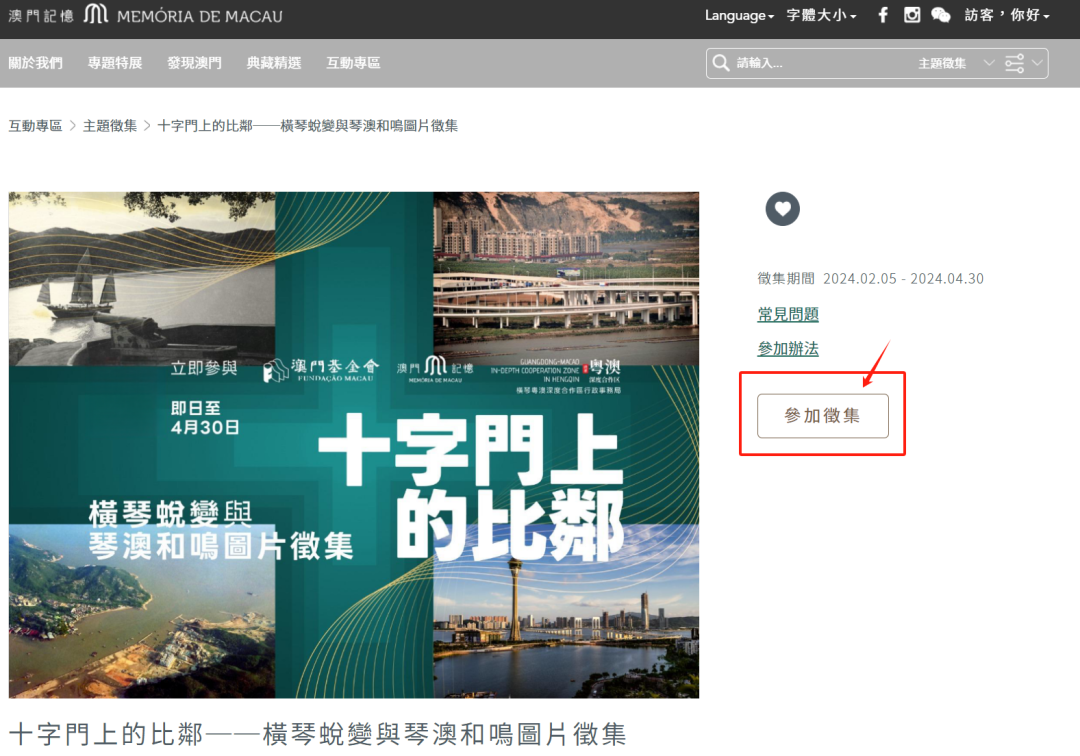Click the search magnifier icon
Screen dimensions: 1080x756
(720, 63)
